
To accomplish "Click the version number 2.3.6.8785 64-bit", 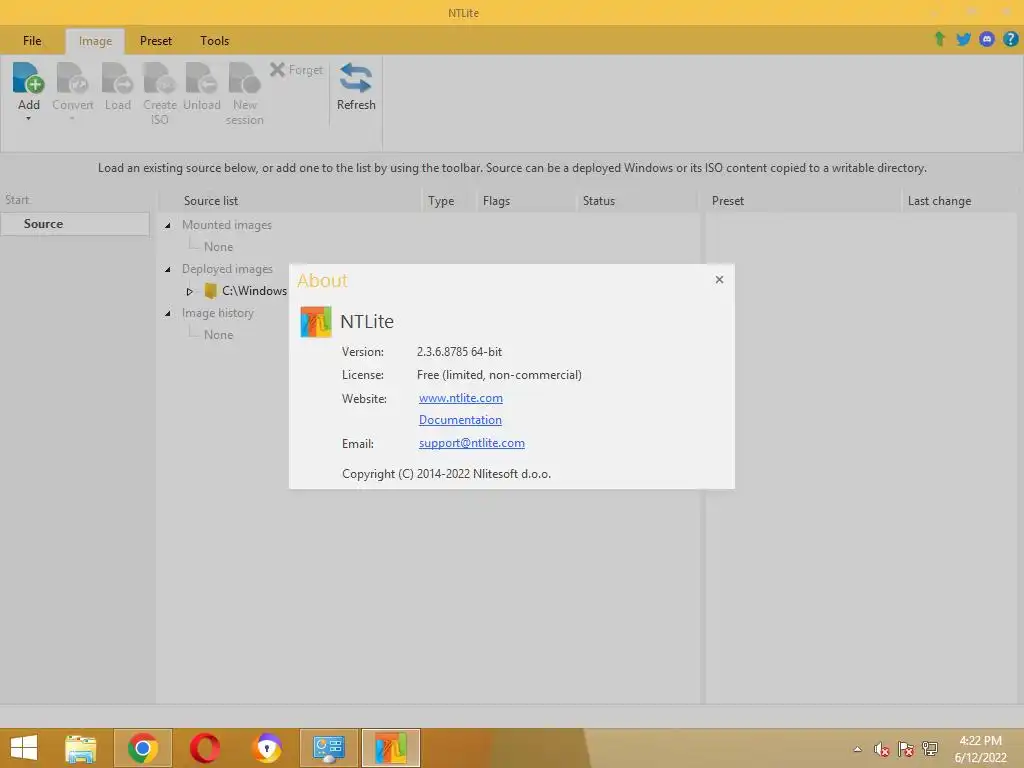I will pos(459,351).
